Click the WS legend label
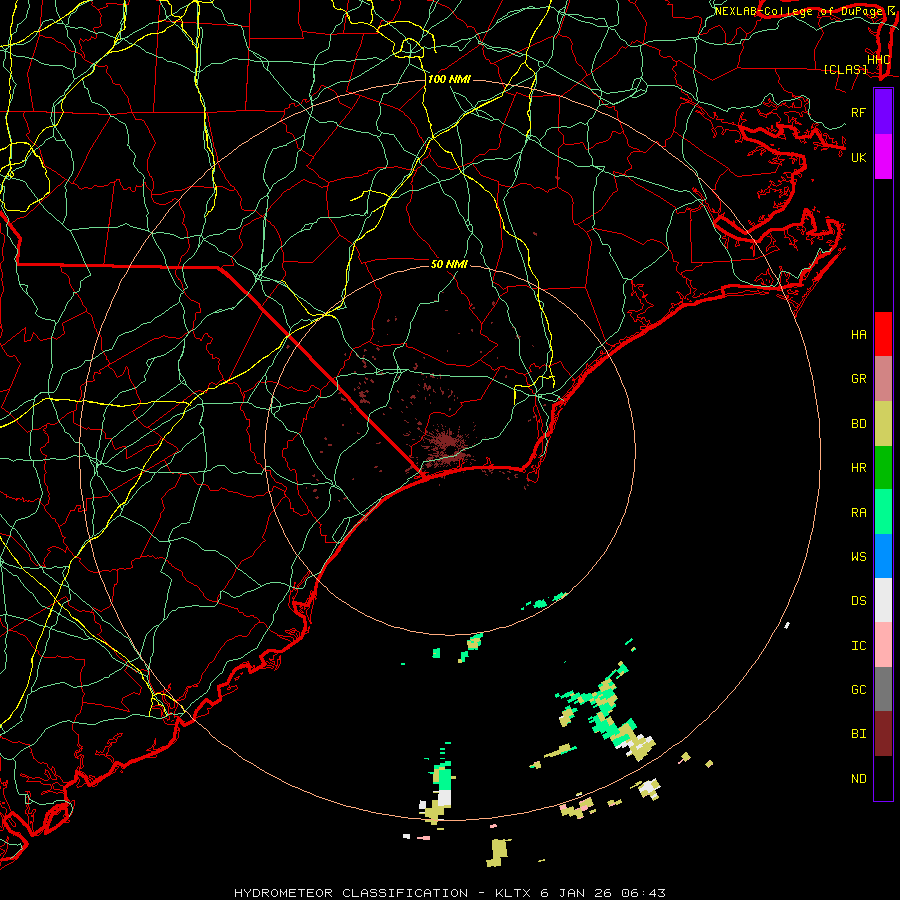This screenshot has height=900, width=900. (858, 557)
